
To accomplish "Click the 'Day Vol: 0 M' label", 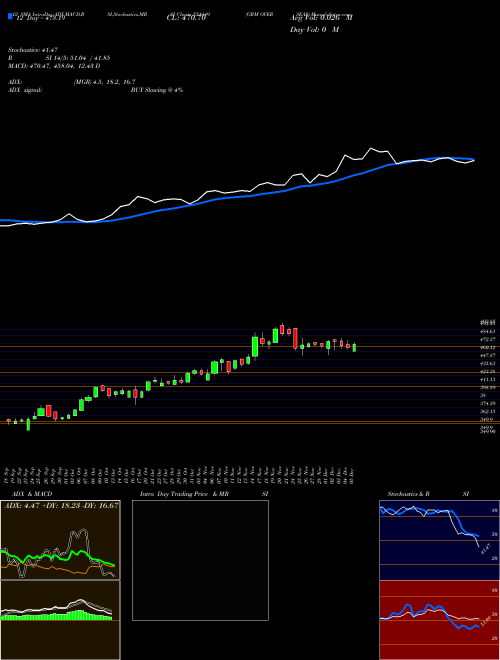I will pyautogui.click(x=314, y=30).
